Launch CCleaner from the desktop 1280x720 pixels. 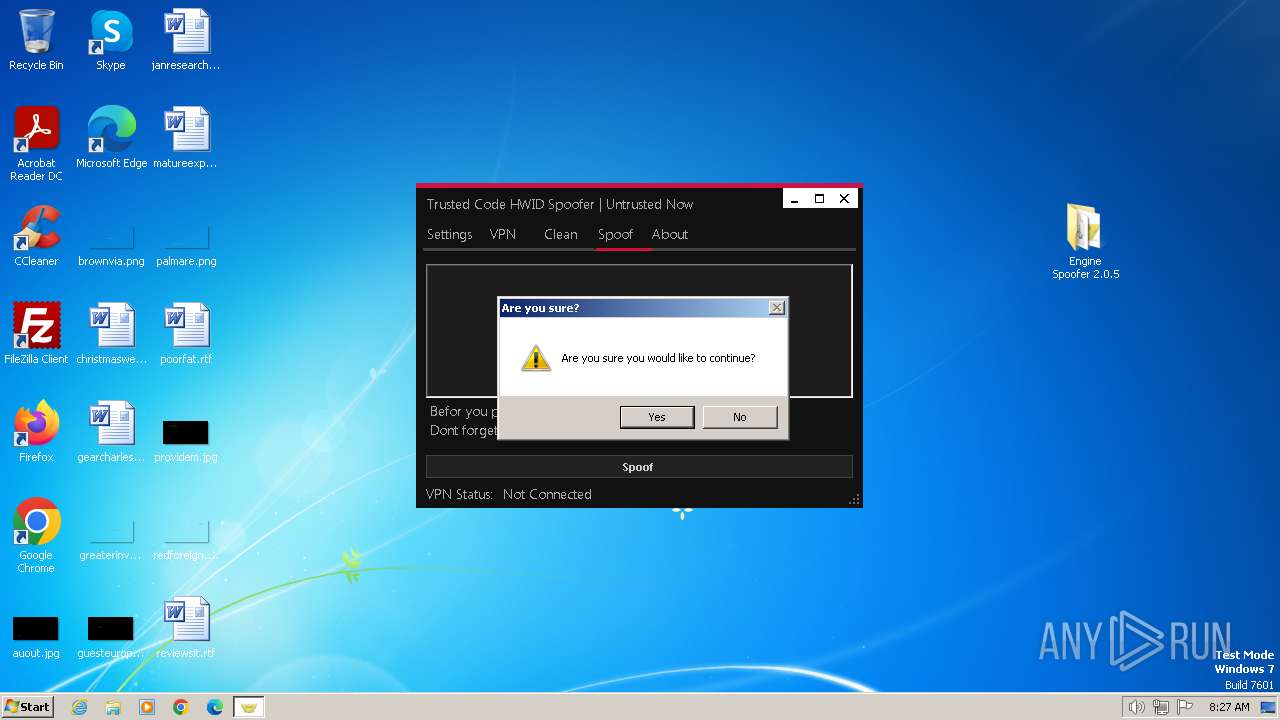tap(36, 237)
